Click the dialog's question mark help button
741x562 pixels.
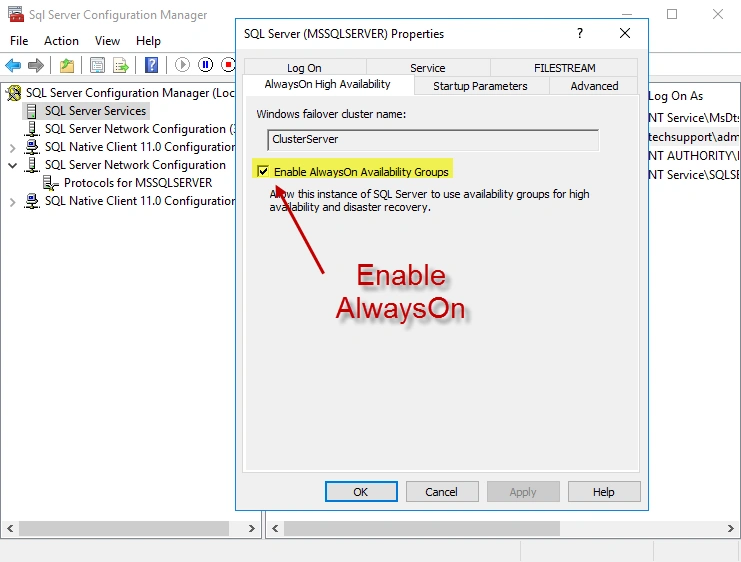[580, 33]
